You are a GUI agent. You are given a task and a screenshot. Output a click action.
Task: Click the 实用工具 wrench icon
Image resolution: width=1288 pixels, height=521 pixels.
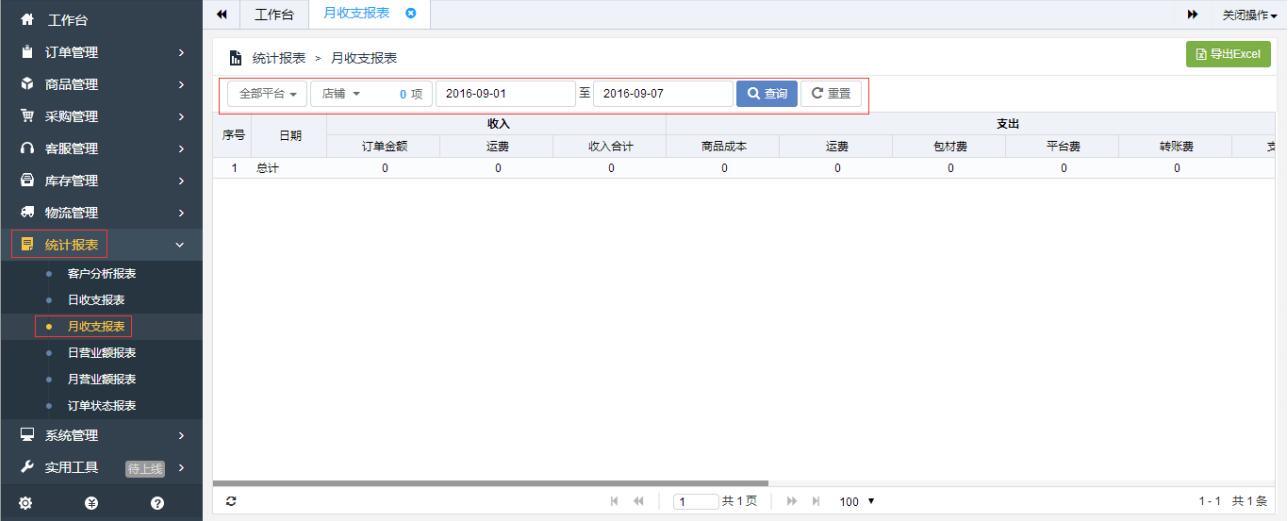tap(25, 467)
